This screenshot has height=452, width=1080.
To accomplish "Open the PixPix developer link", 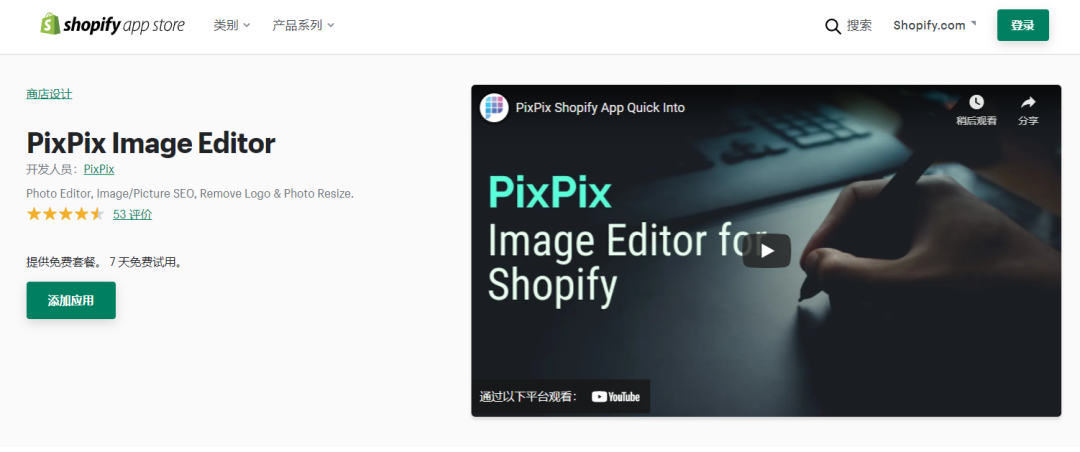I will click(98, 170).
